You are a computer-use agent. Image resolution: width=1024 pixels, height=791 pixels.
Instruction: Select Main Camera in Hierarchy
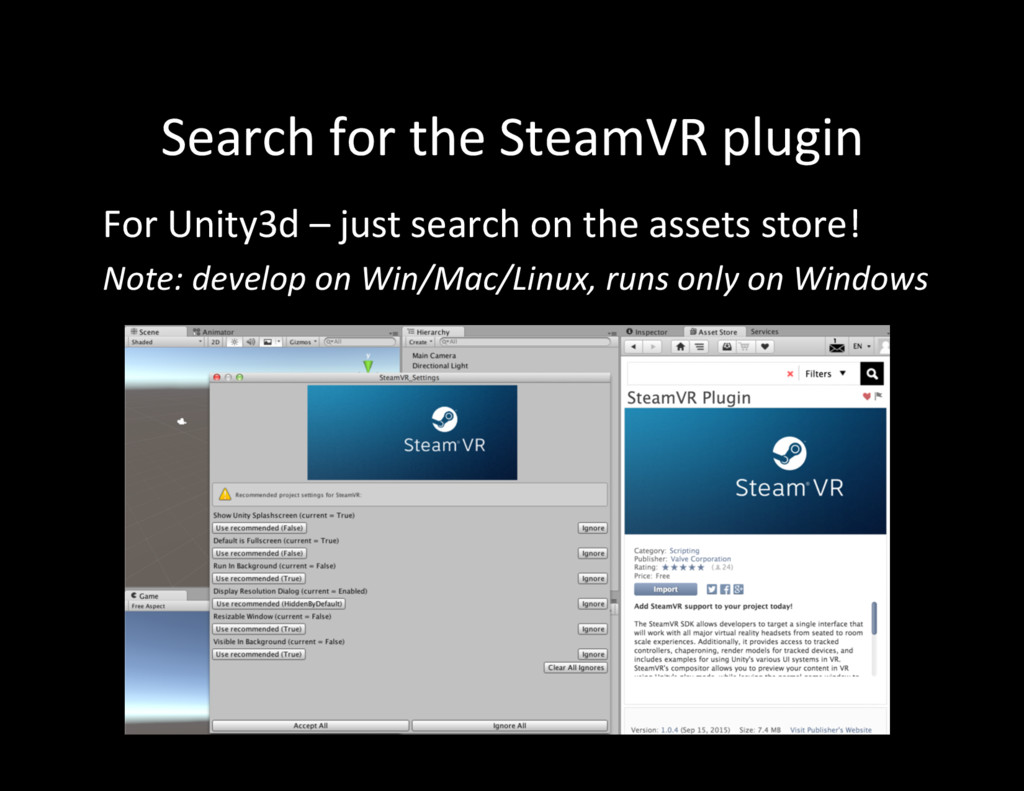point(434,356)
